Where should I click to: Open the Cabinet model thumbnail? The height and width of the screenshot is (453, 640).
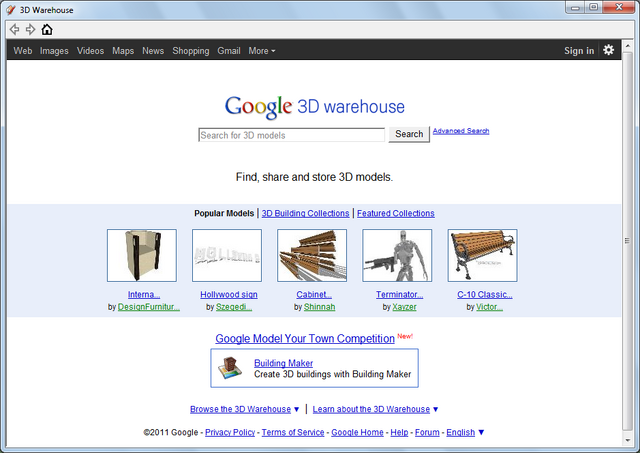312,255
